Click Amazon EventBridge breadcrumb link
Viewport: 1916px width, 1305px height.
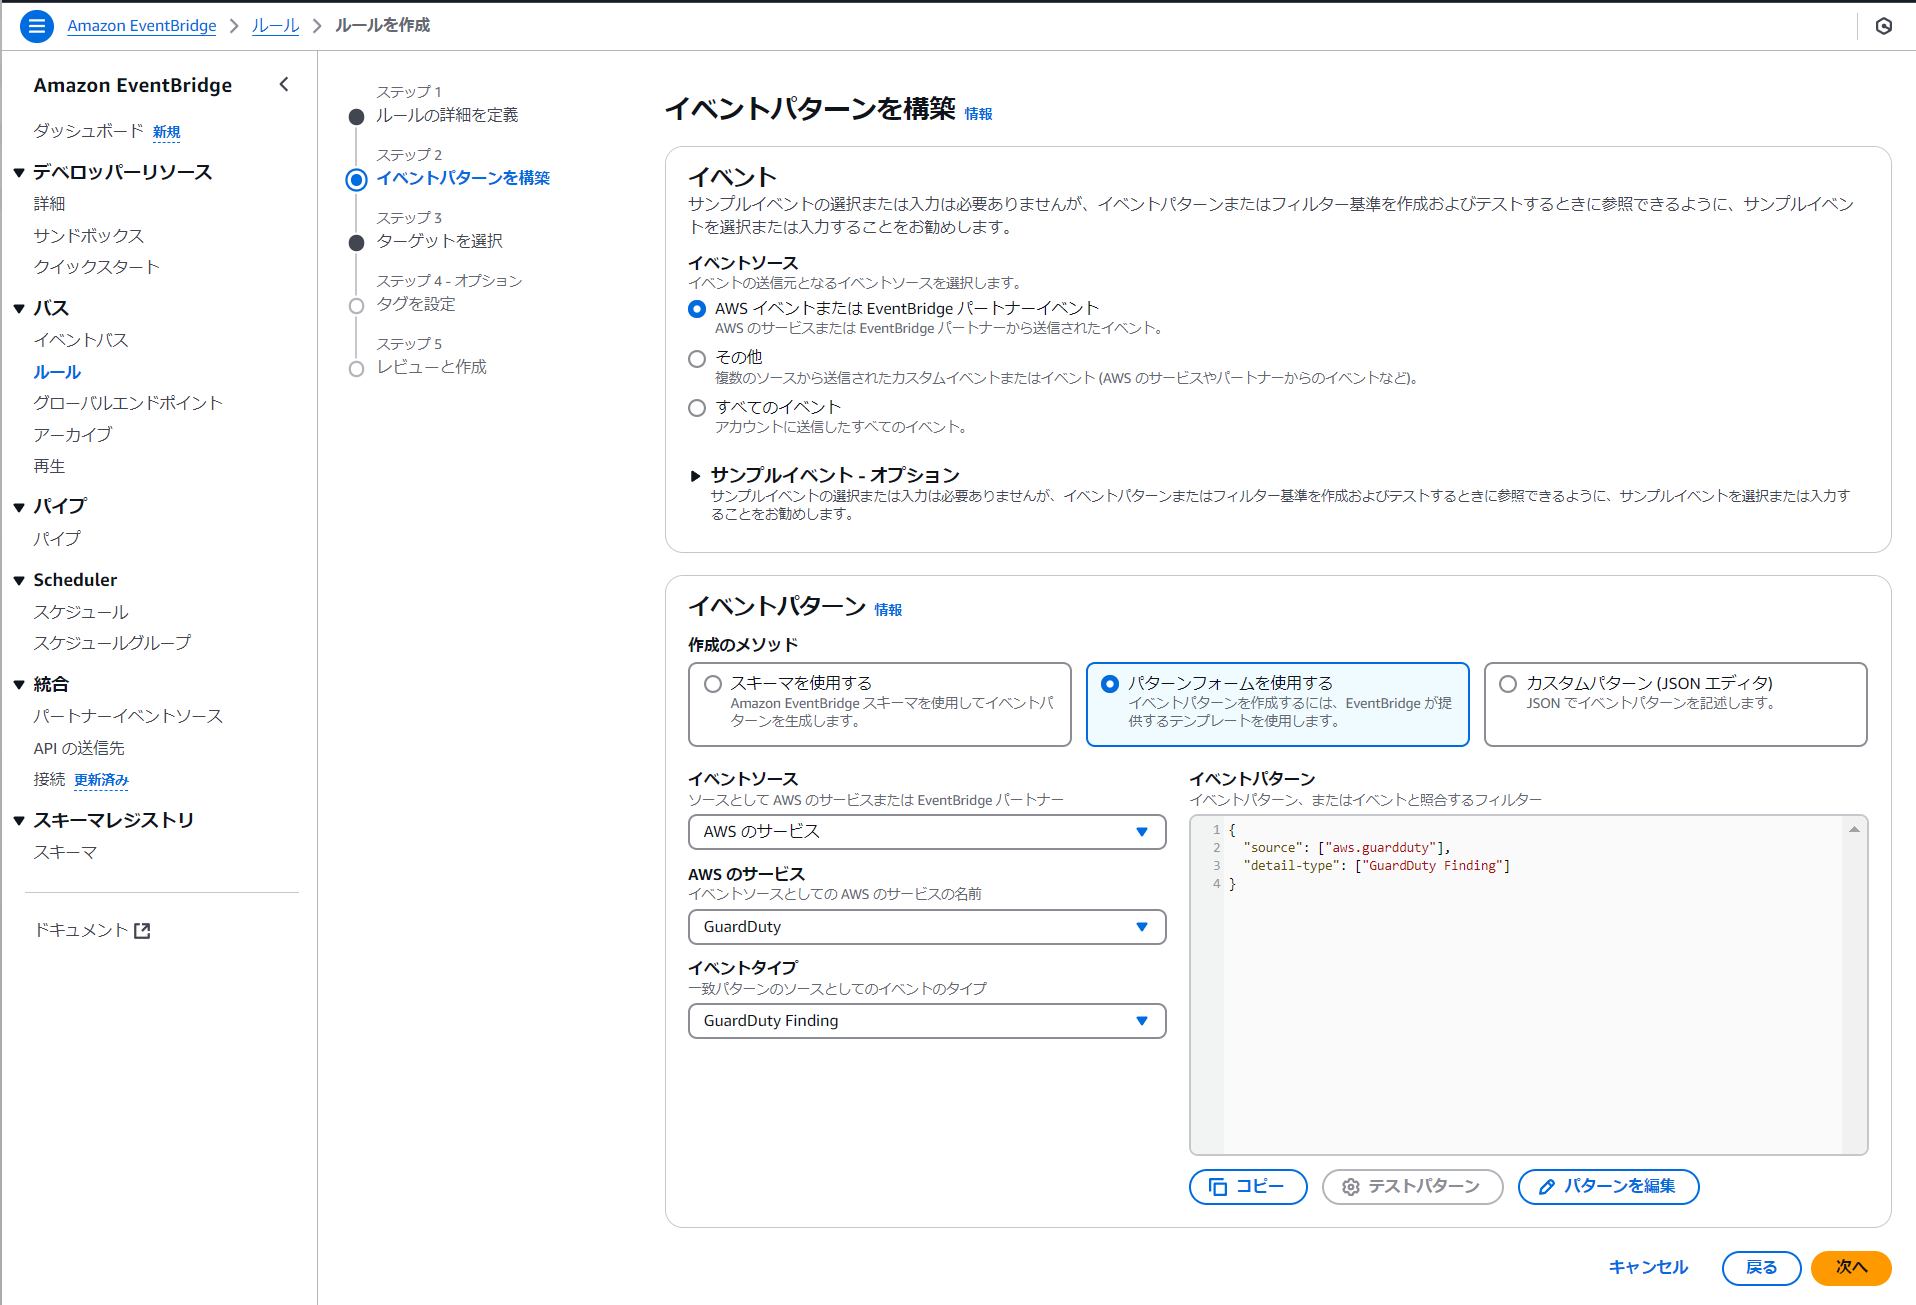click(142, 26)
